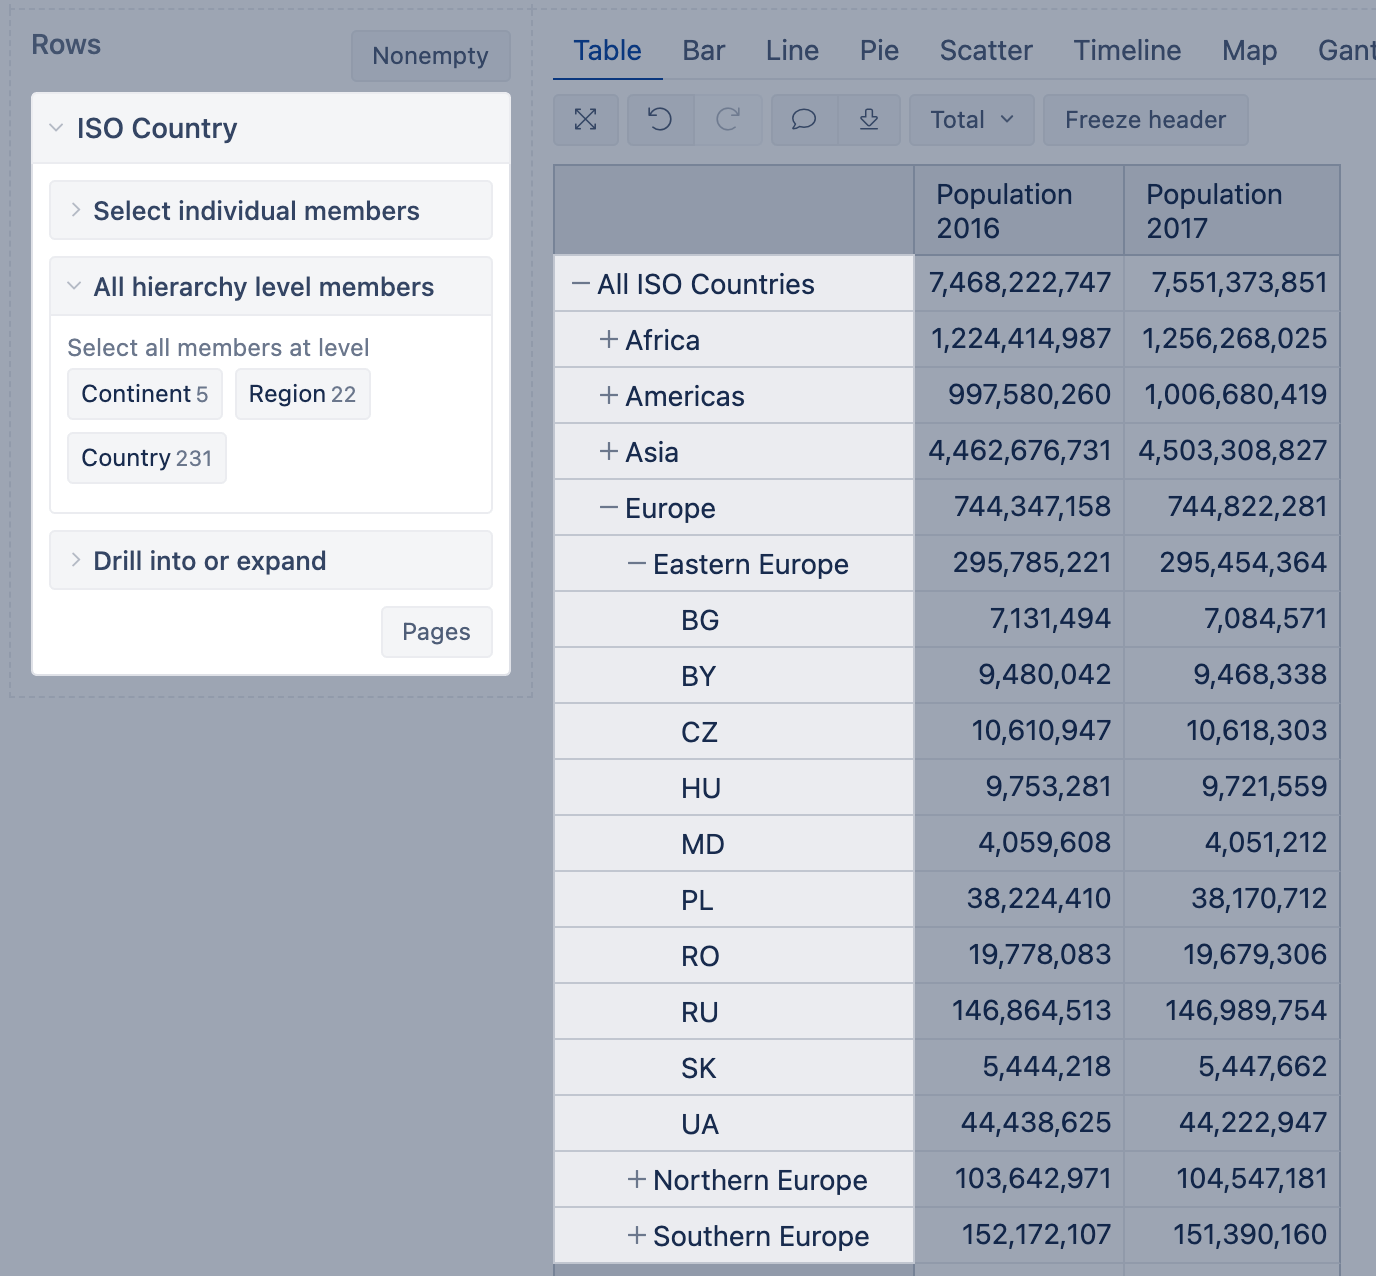
Task: Toggle Freeze header option
Action: [x=1145, y=120]
